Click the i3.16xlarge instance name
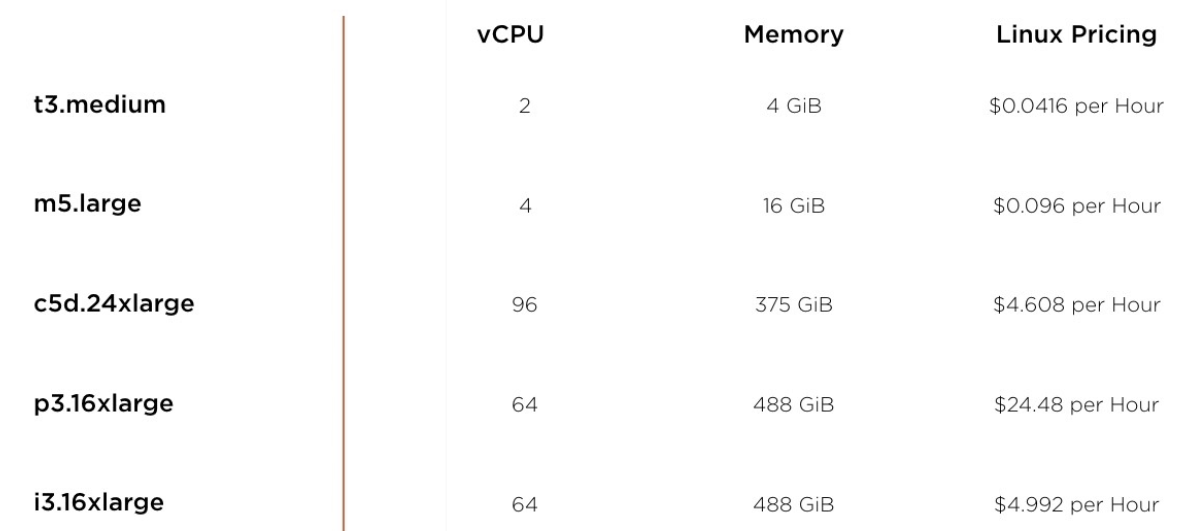This screenshot has height=531, width=1179. (x=99, y=502)
